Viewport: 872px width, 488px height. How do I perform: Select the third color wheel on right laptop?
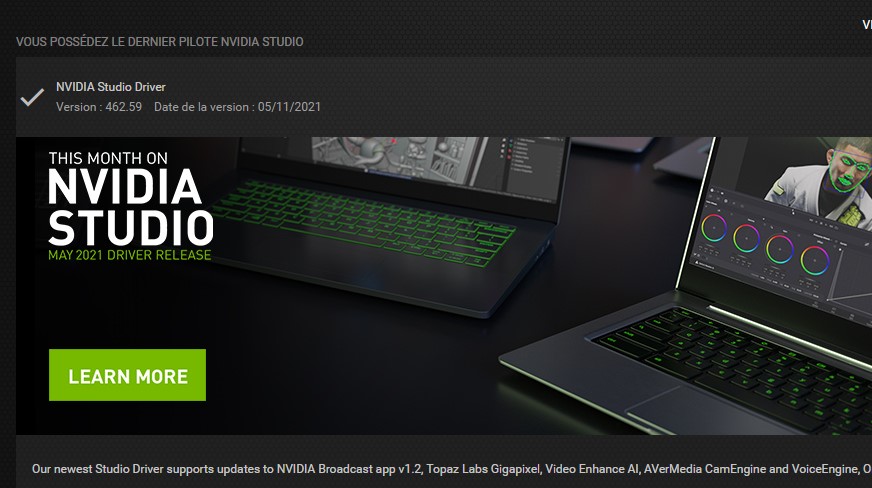point(780,248)
